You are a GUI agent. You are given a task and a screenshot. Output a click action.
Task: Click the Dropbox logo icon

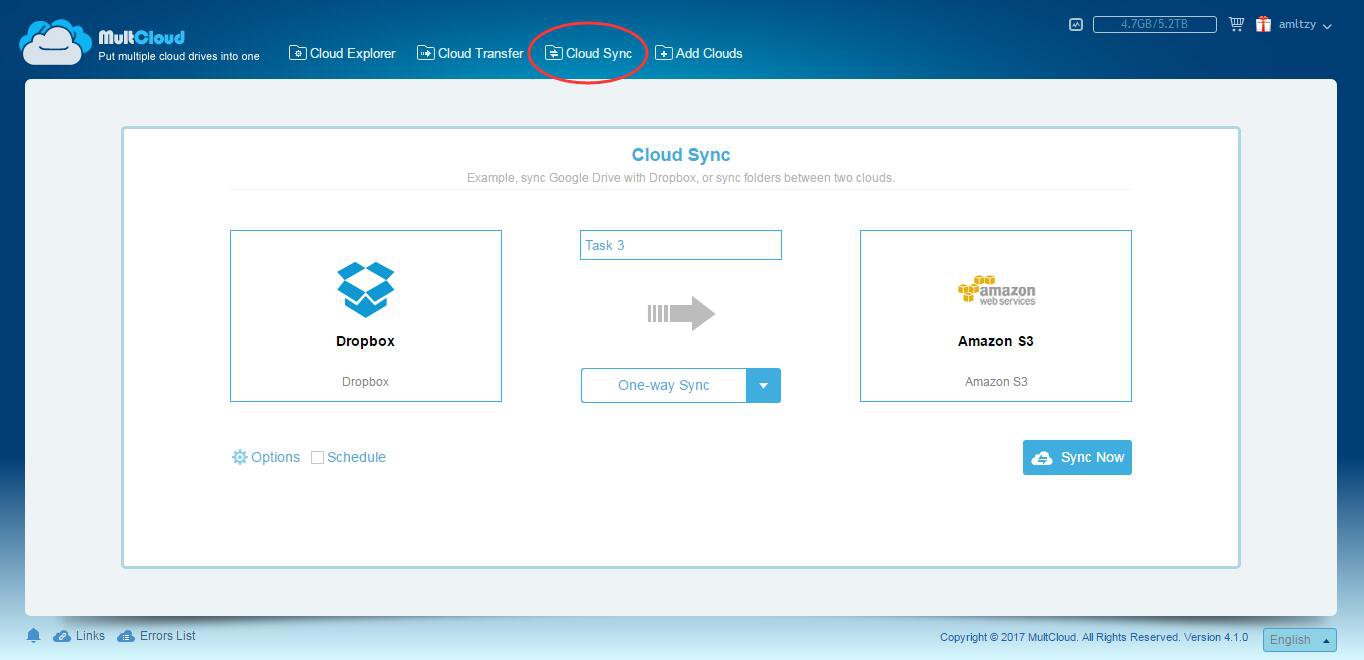[x=366, y=290]
